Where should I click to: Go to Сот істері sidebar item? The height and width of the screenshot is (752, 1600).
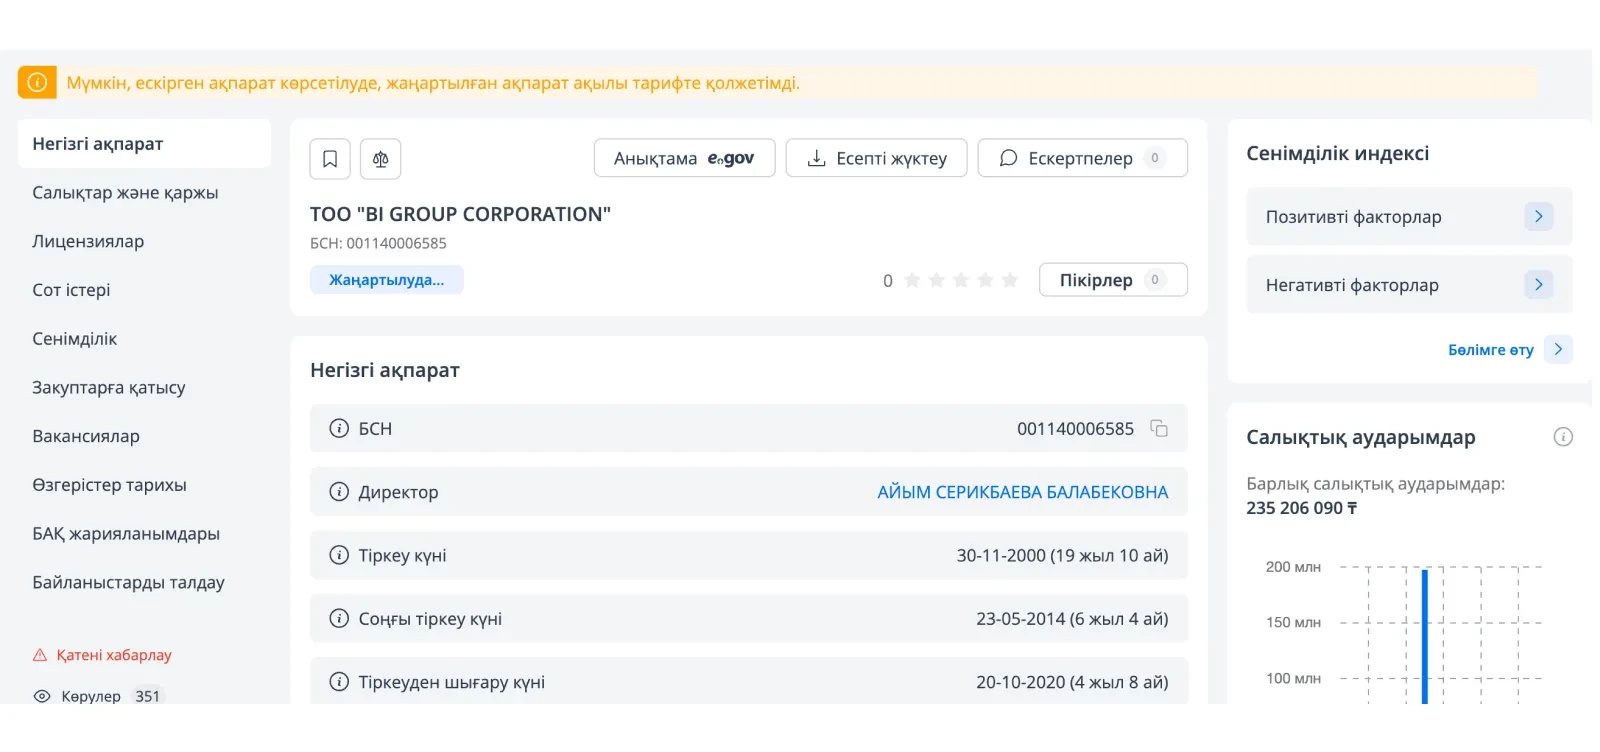71,290
